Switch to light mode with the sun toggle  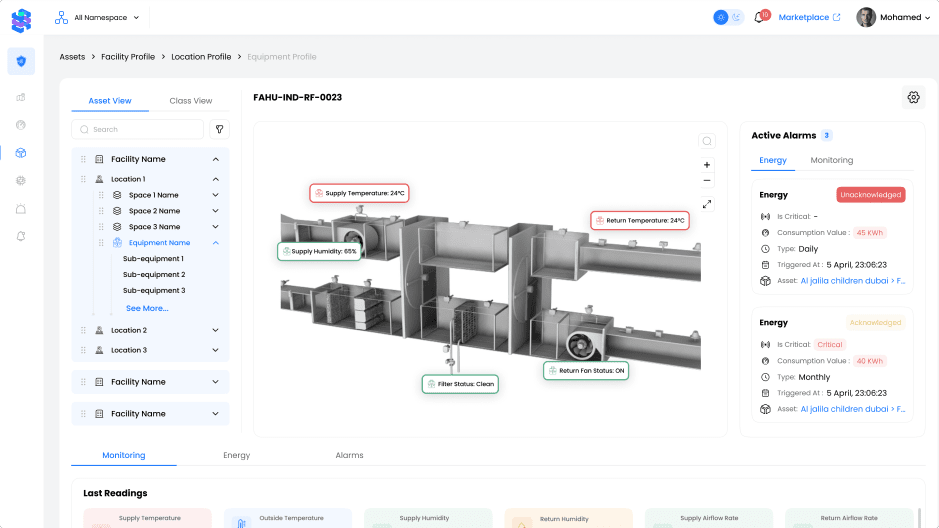[x=721, y=17]
